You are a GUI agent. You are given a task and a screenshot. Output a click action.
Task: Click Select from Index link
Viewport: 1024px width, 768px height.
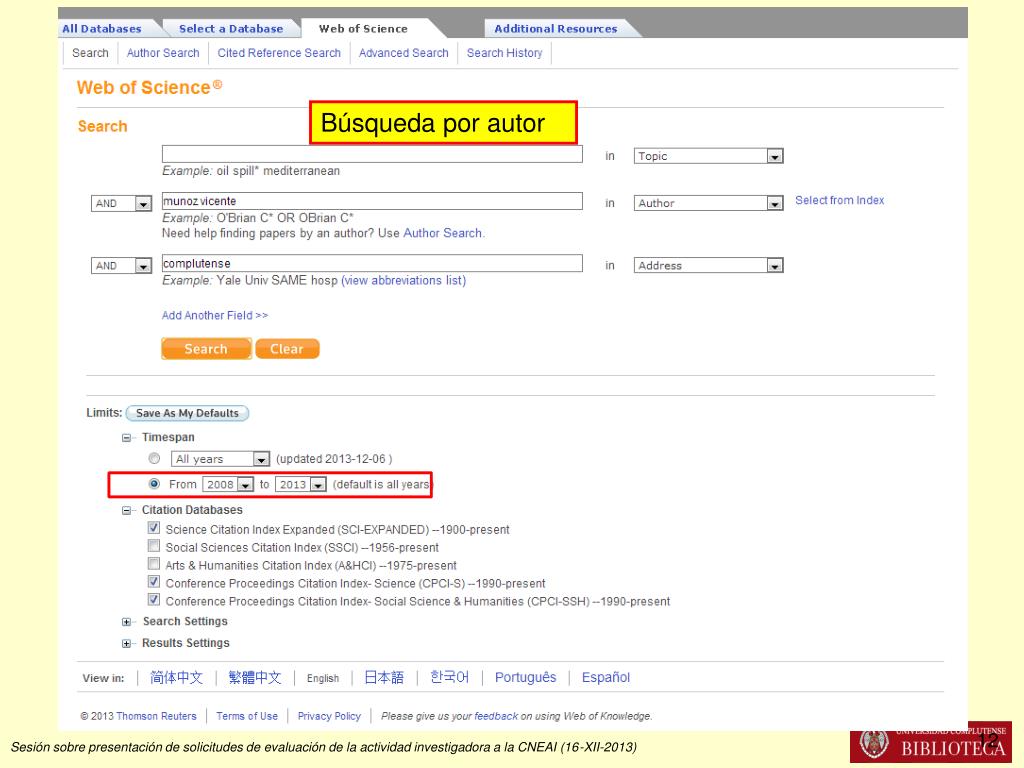pos(839,200)
